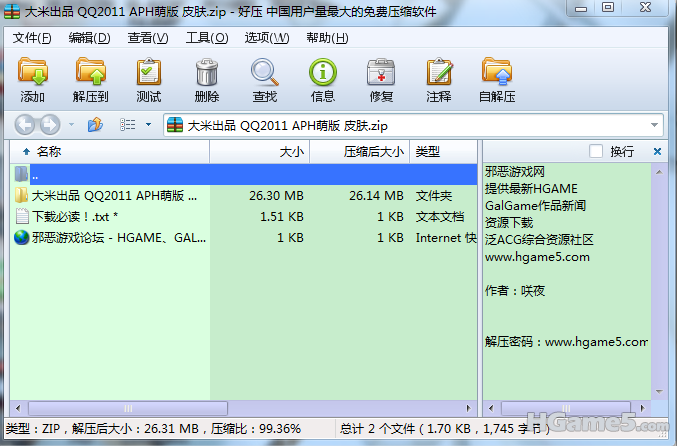Toggle the 换行 word-wrap checkbox
Image resolution: width=677 pixels, height=446 pixels.
click(x=597, y=151)
